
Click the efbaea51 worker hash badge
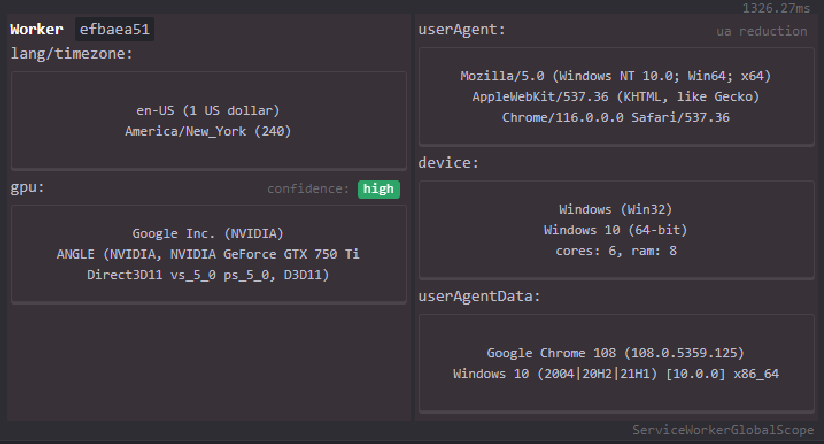(x=115, y=29)
